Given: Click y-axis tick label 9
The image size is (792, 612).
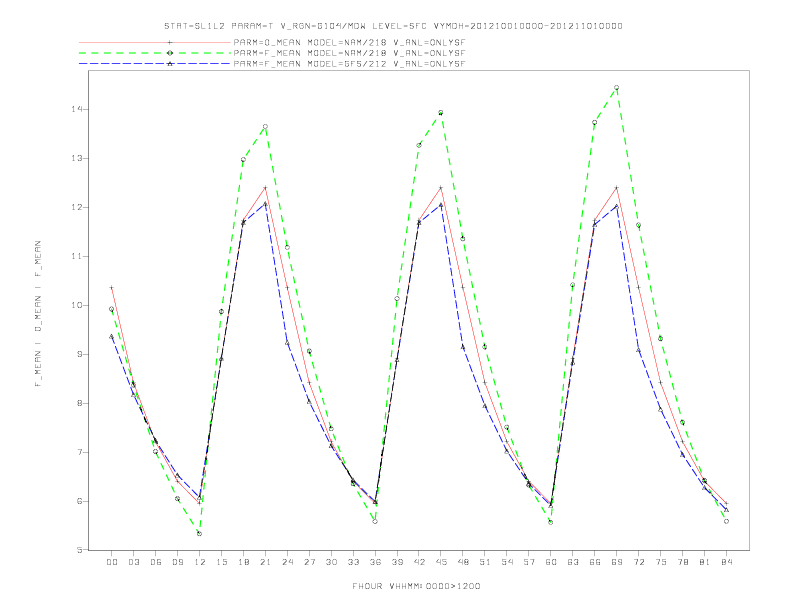Looking at the screenshot, I should pos(79,354).
